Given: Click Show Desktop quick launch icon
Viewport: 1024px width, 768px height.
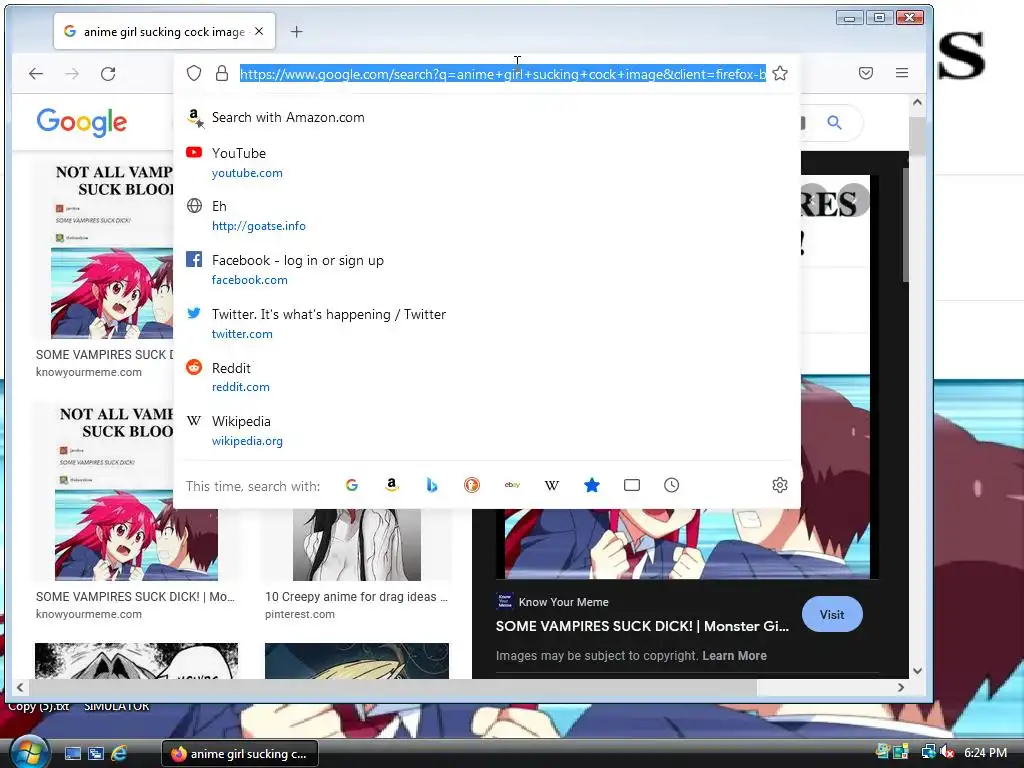Looking at the screenshot, I should point(73,754).
